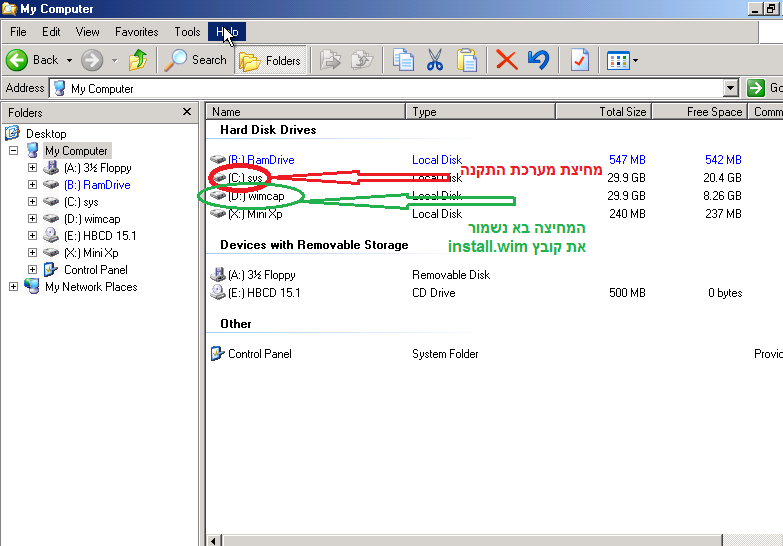Select My Computer in folder tree
This screenshot has height=546, width=783.
coord(76,151)
